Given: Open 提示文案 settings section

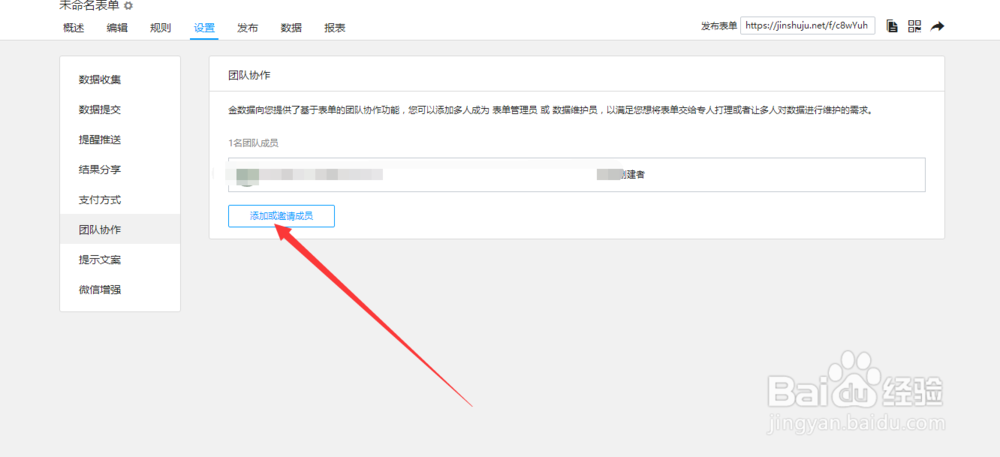Looking at the screenshot, I should pos(120,259).
